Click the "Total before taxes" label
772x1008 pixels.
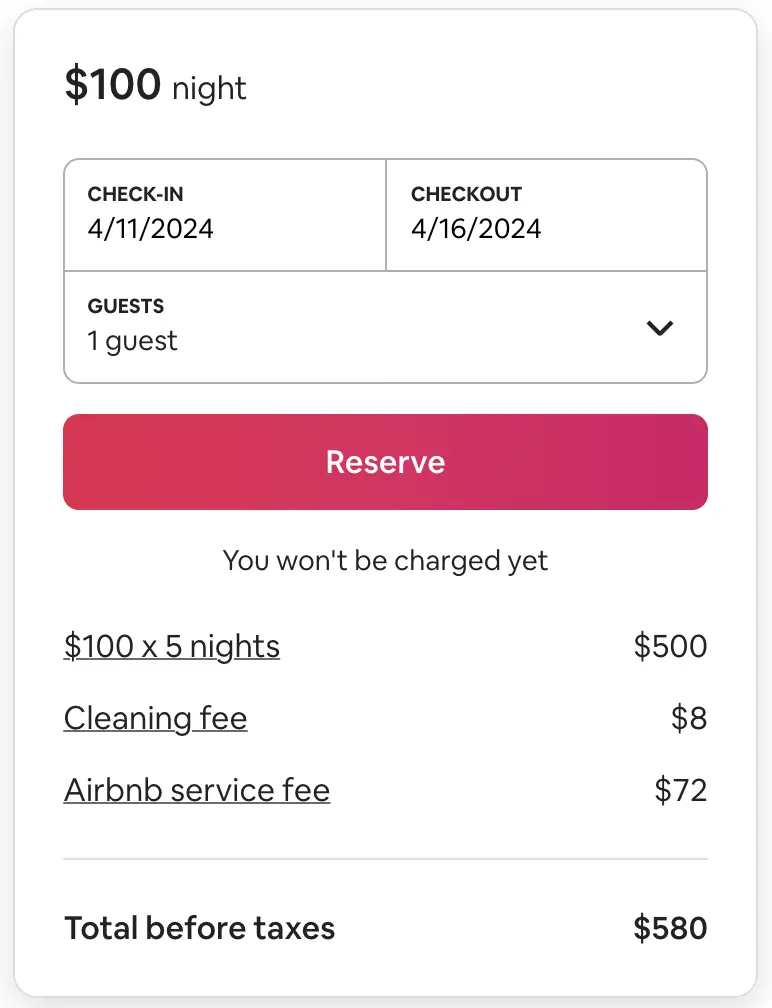(x=199, y=928)
